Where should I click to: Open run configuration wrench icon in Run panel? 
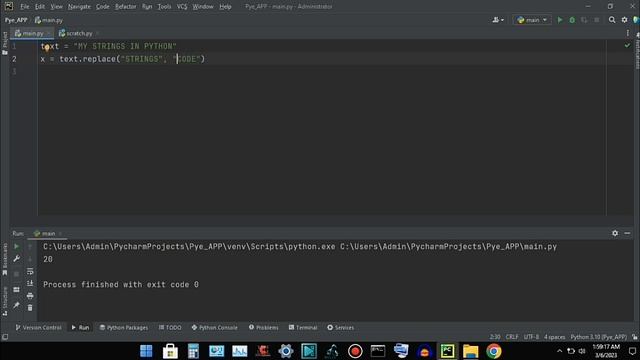[x=16, y=259]
